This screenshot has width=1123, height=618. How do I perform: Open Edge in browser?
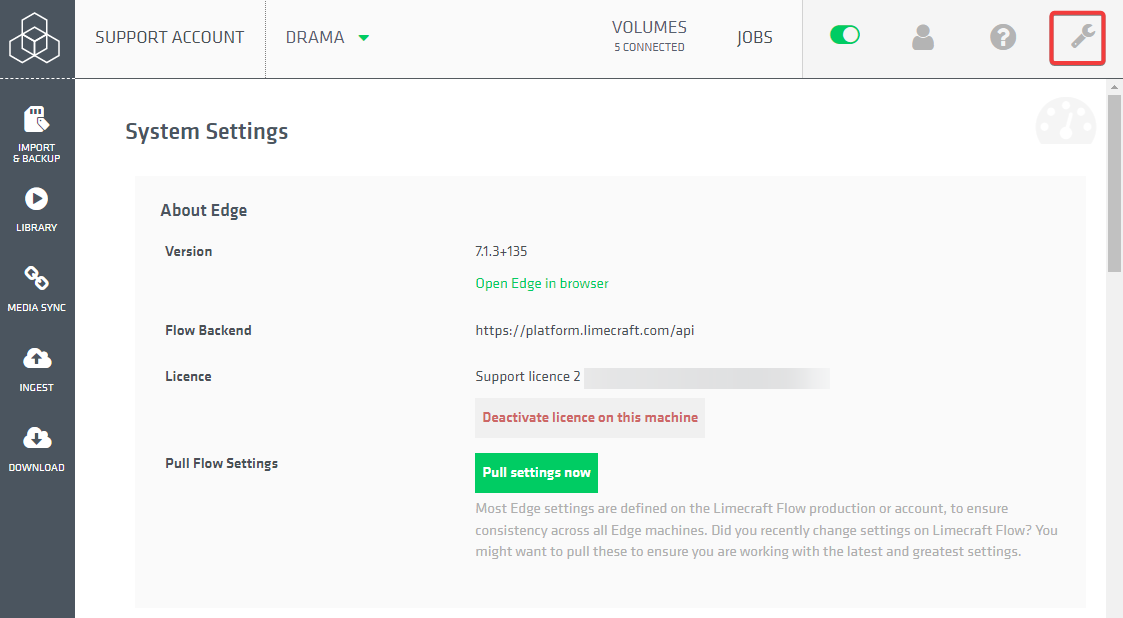[x=542, y=284]
